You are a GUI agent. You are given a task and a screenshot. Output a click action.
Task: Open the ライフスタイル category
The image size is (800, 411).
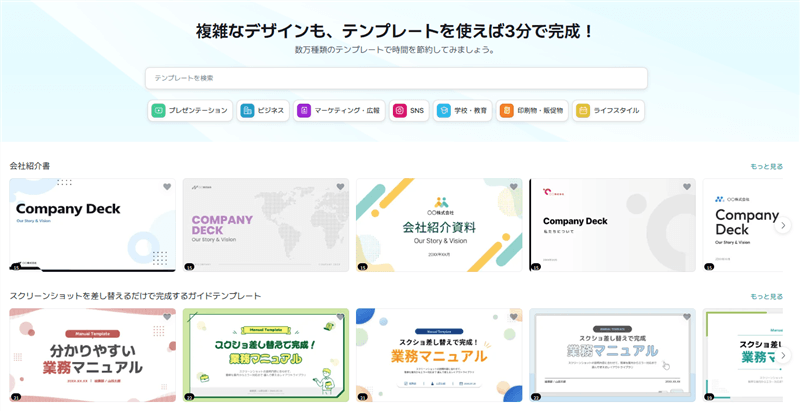(x=608, y=110)
